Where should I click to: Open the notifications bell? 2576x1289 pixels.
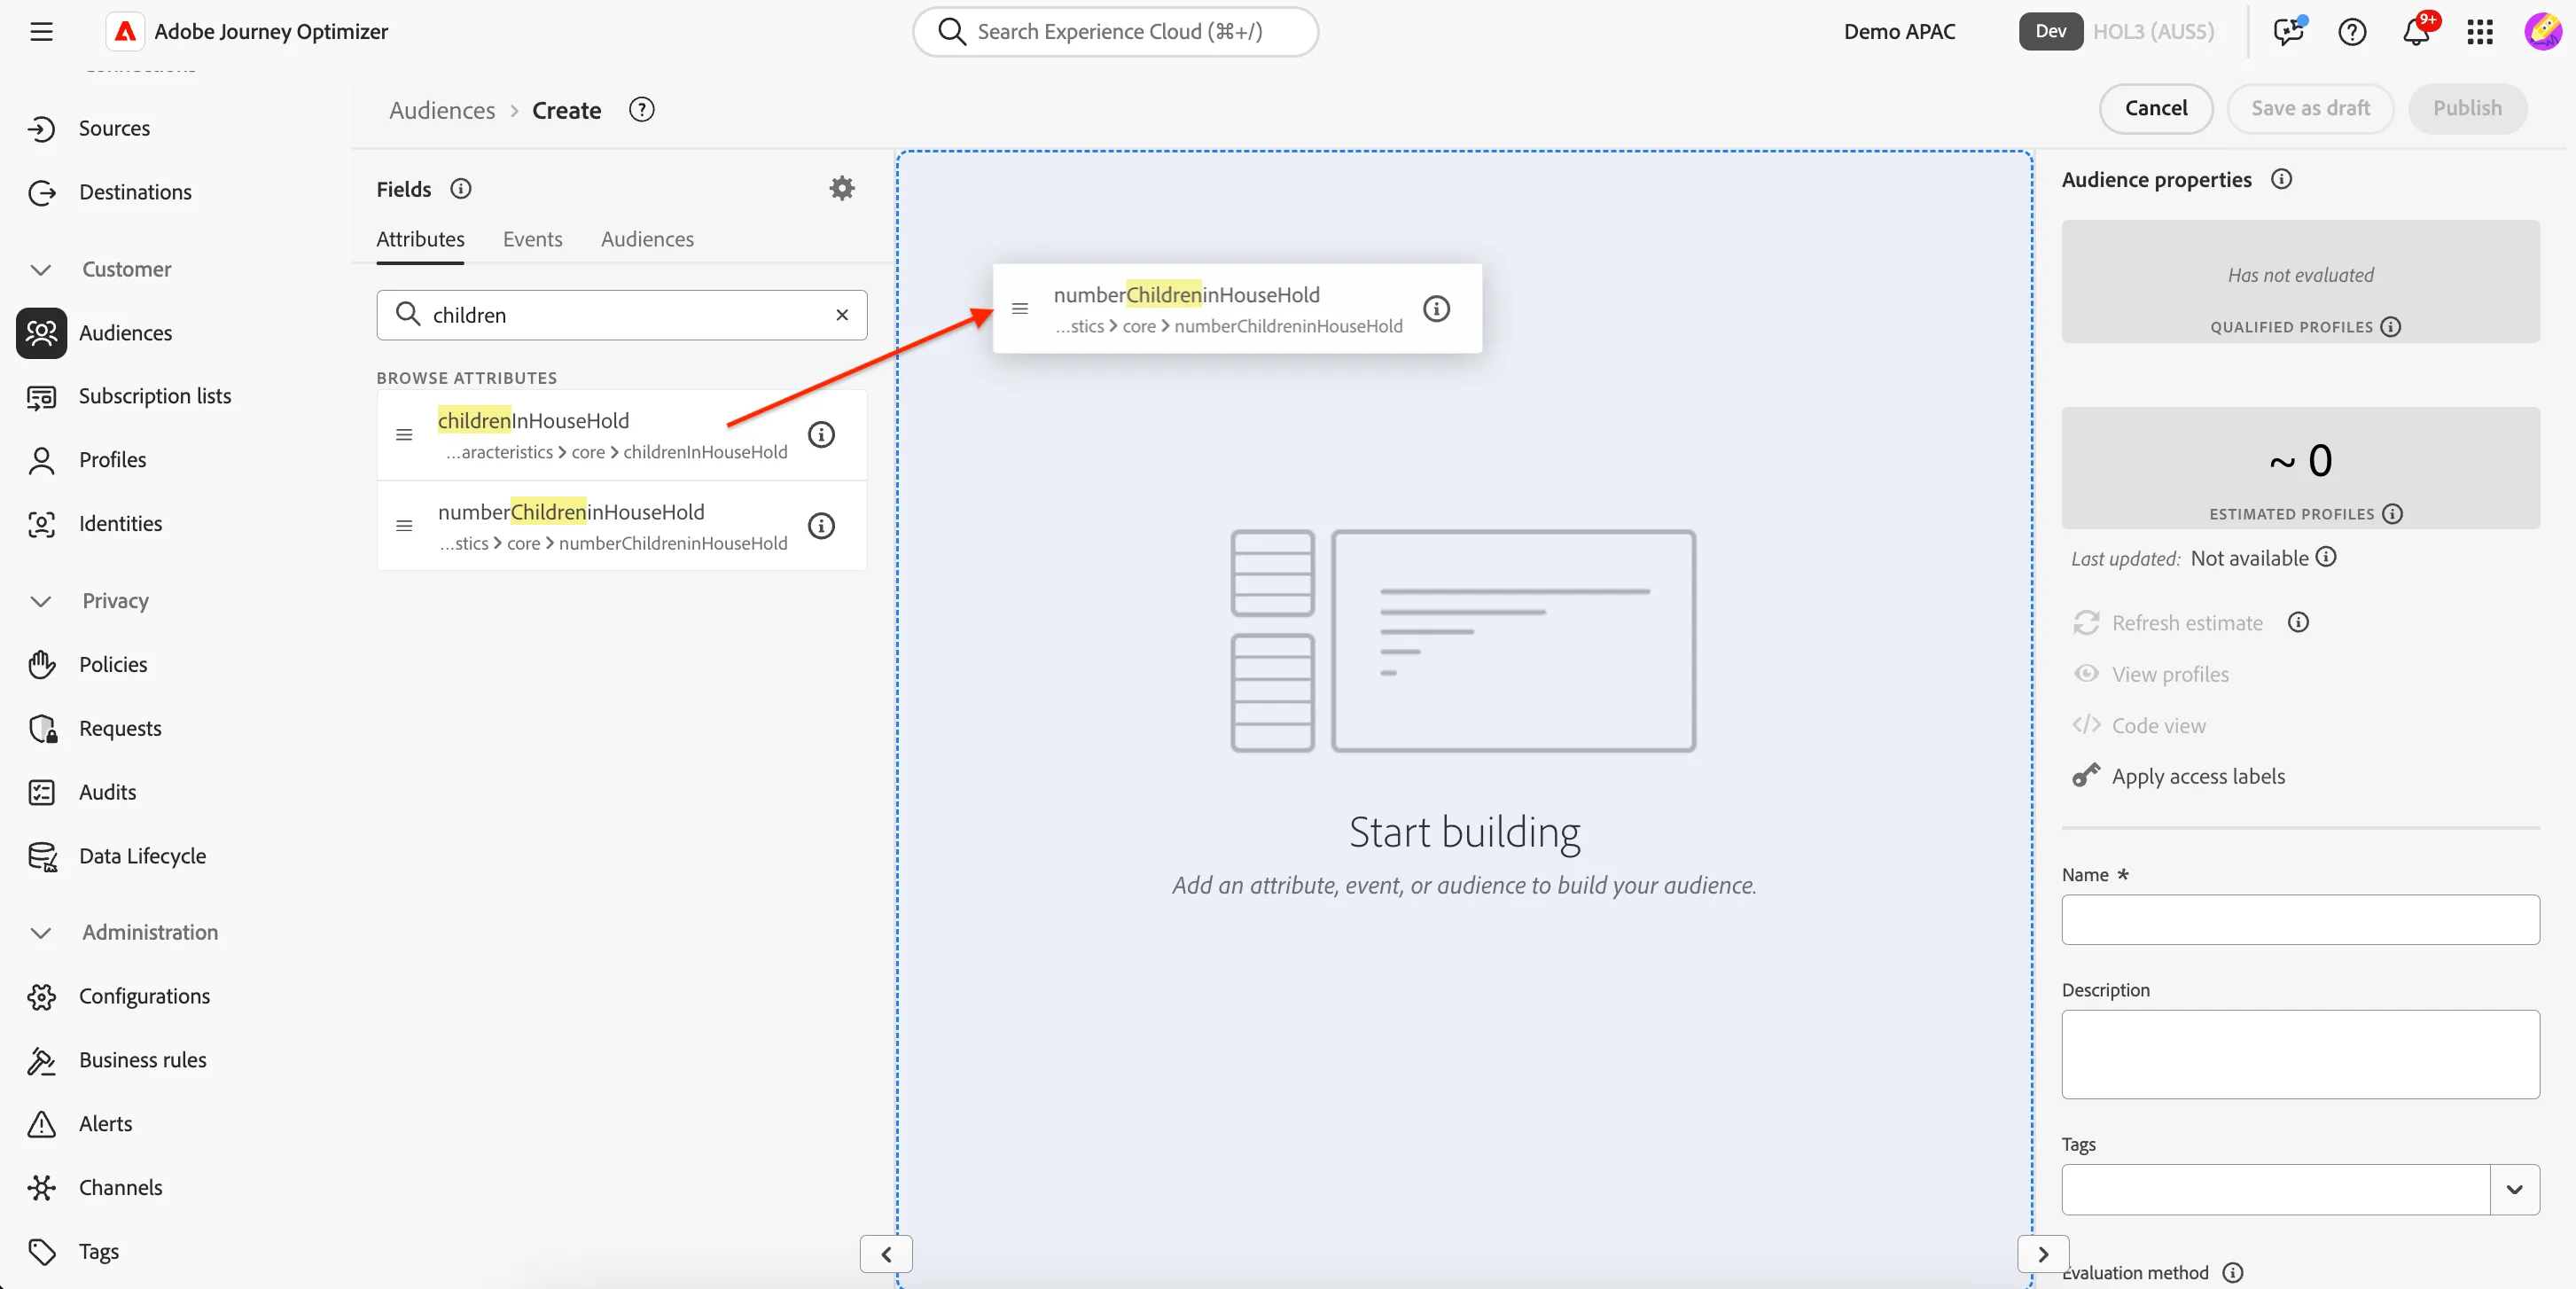pos(2416,32)
